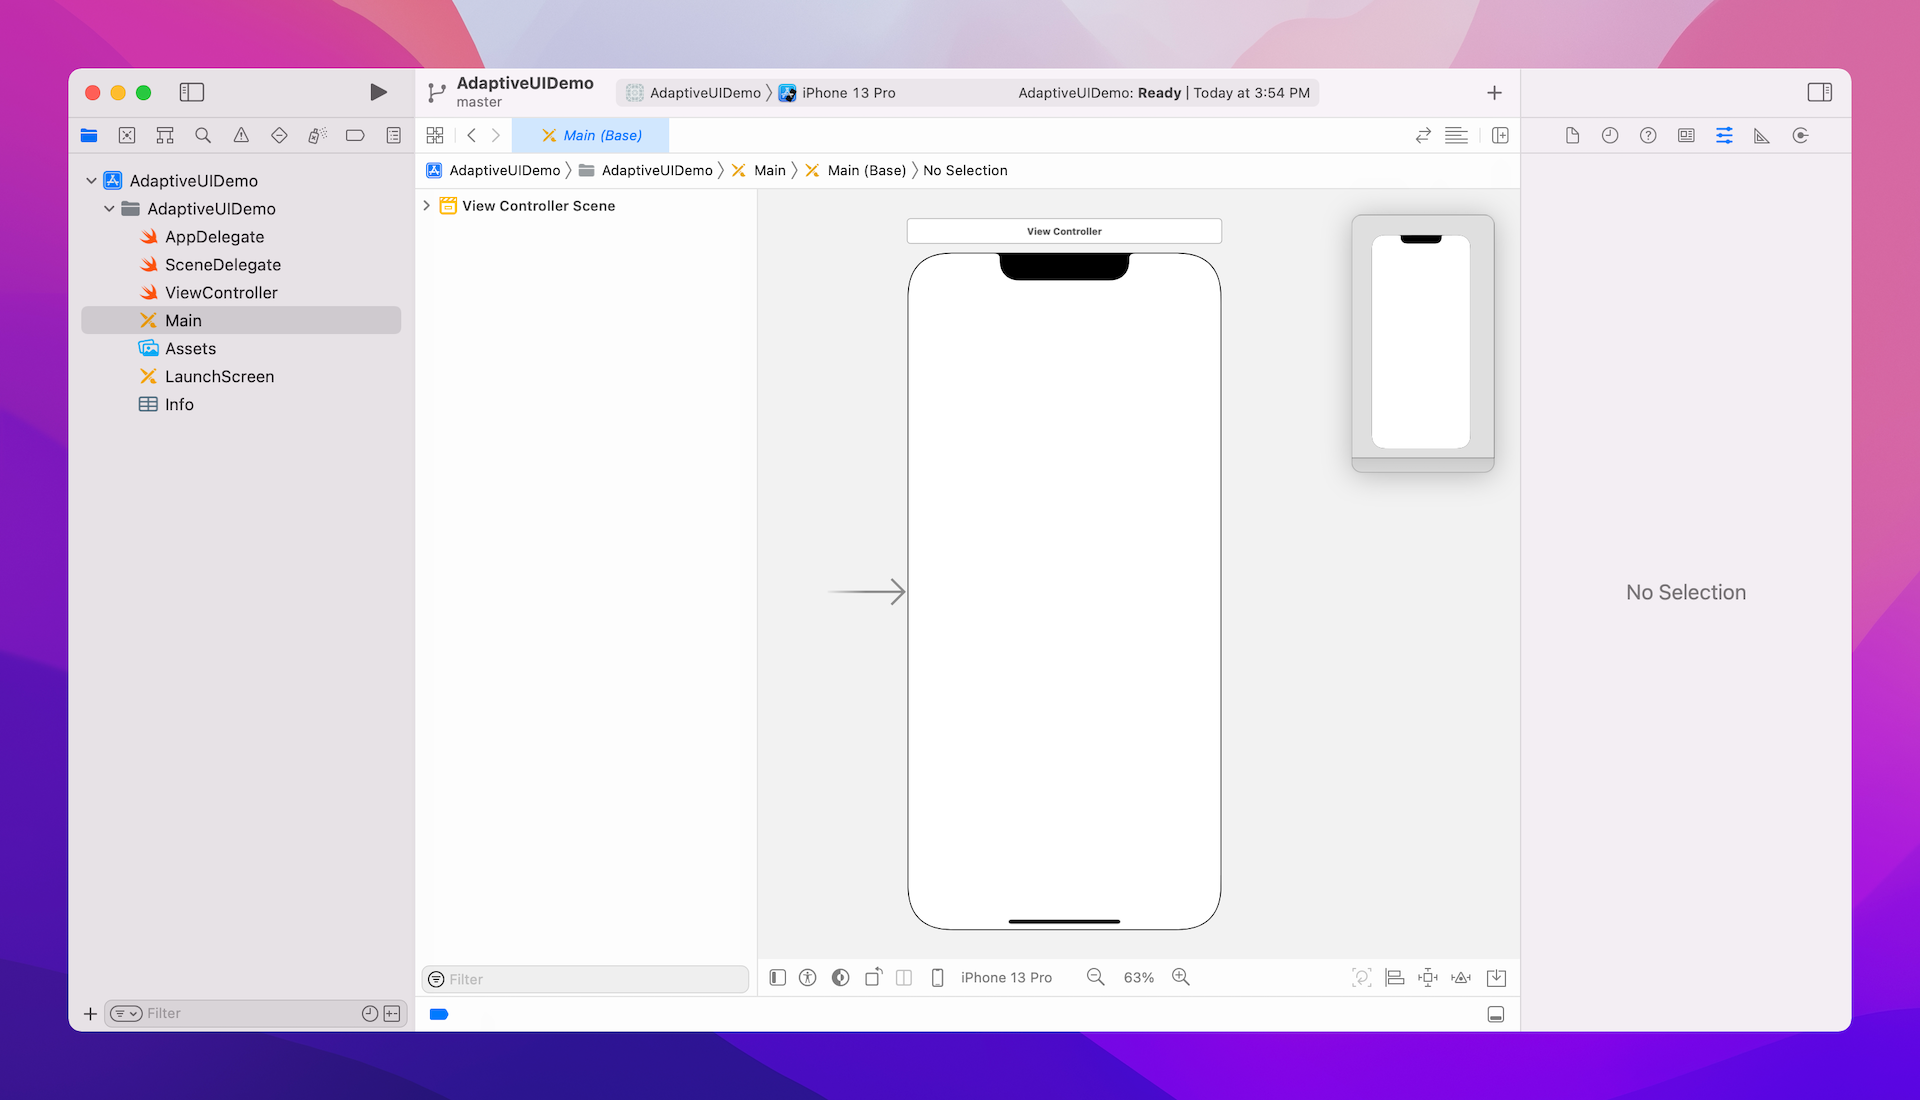Toggle the right inspector panel
This screenshot has height=1100, width=1920.
(1819, 92)
